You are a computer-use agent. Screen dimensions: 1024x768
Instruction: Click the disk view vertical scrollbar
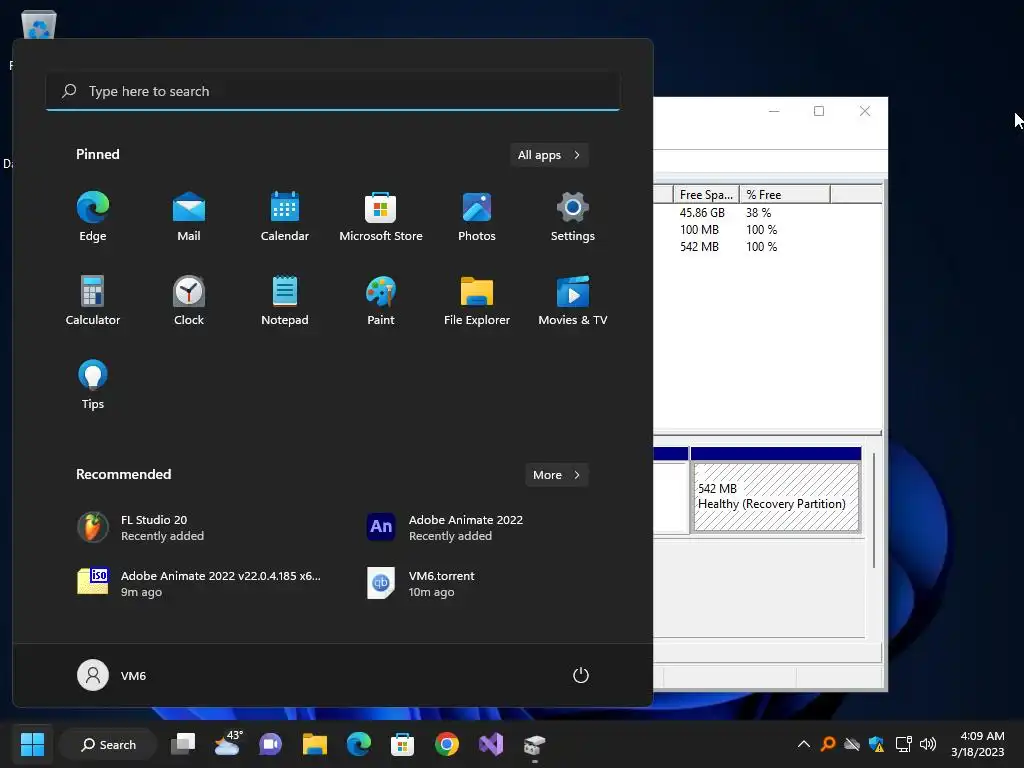tap(874, 509)
